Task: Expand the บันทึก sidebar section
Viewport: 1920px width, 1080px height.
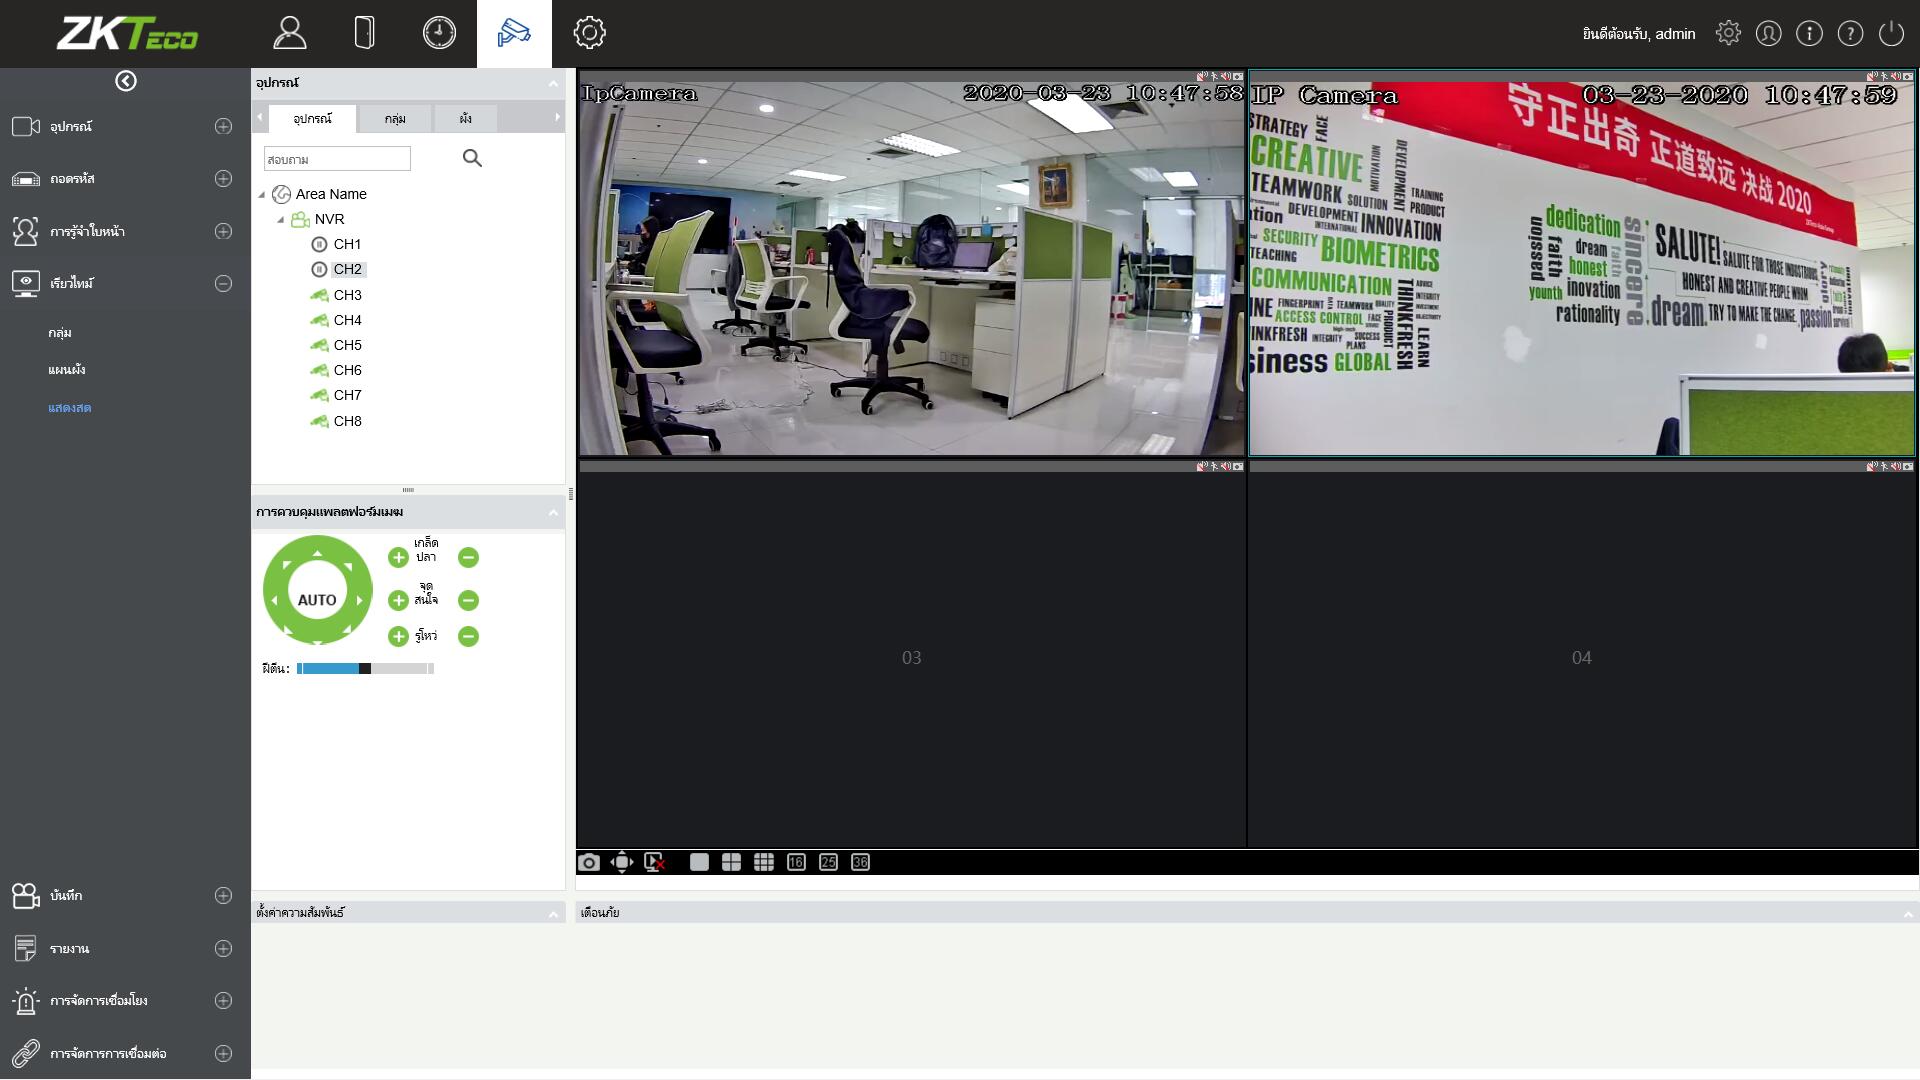Action: point(223,895)
